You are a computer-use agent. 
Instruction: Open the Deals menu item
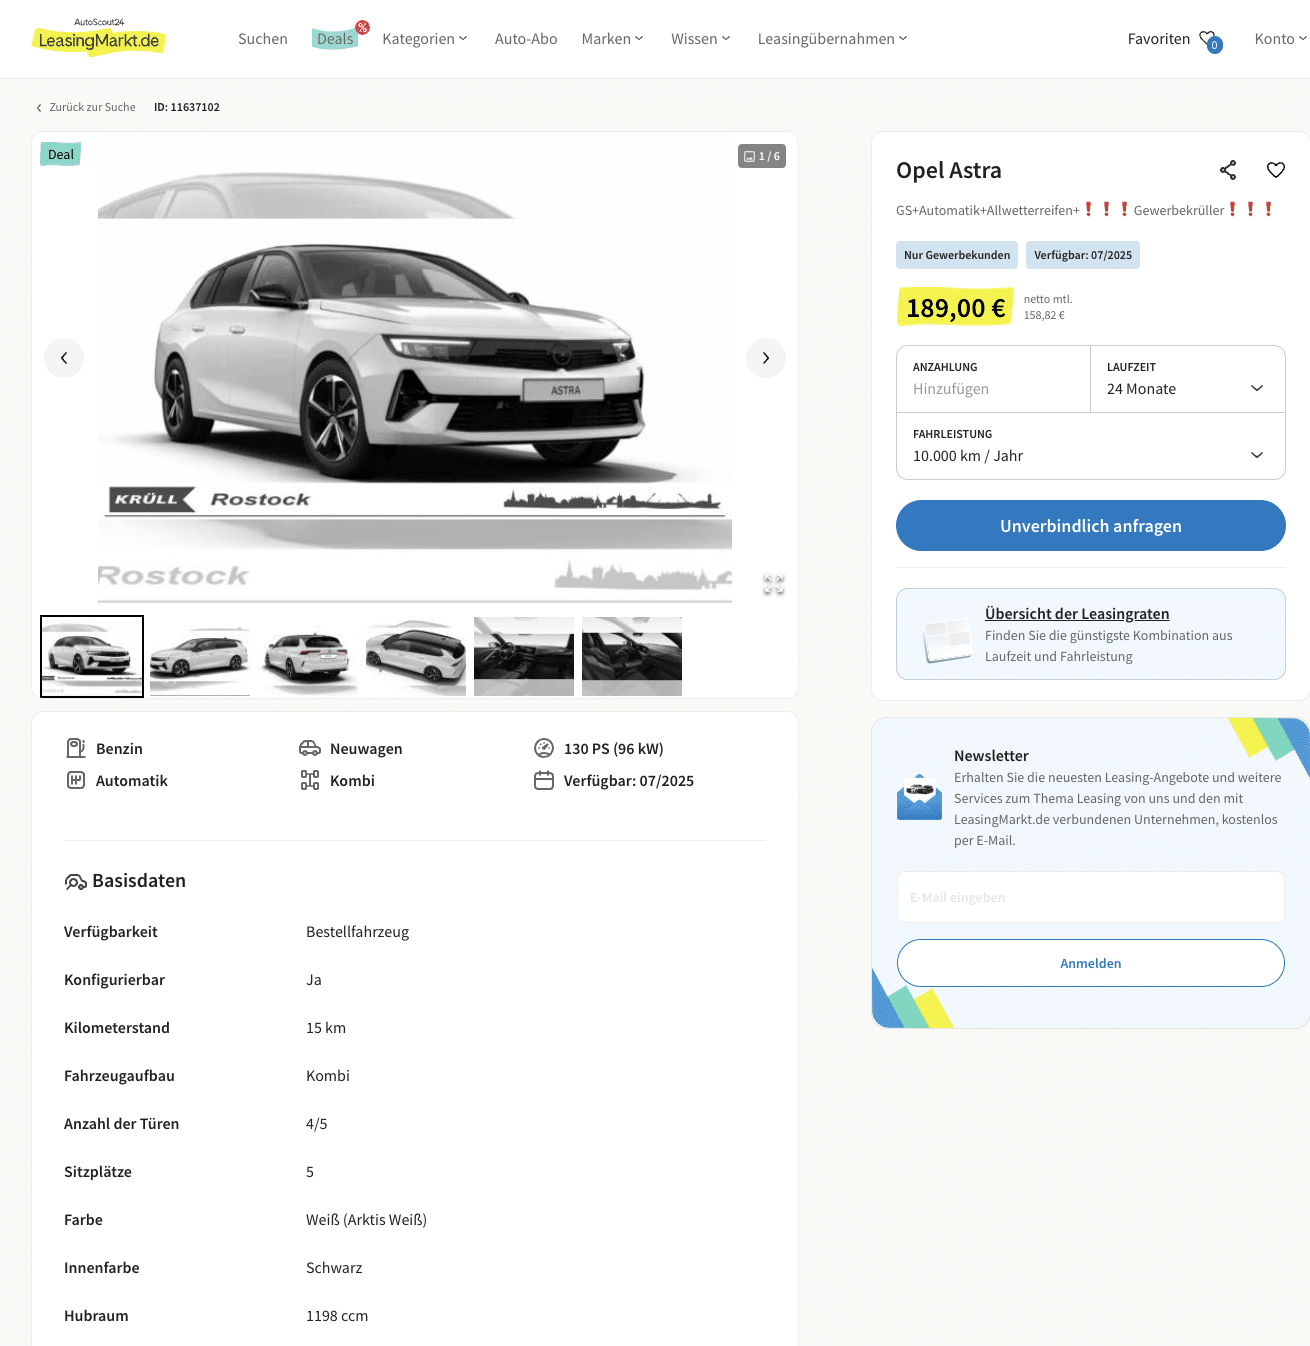pyautogui.click(x=335, y=39)
